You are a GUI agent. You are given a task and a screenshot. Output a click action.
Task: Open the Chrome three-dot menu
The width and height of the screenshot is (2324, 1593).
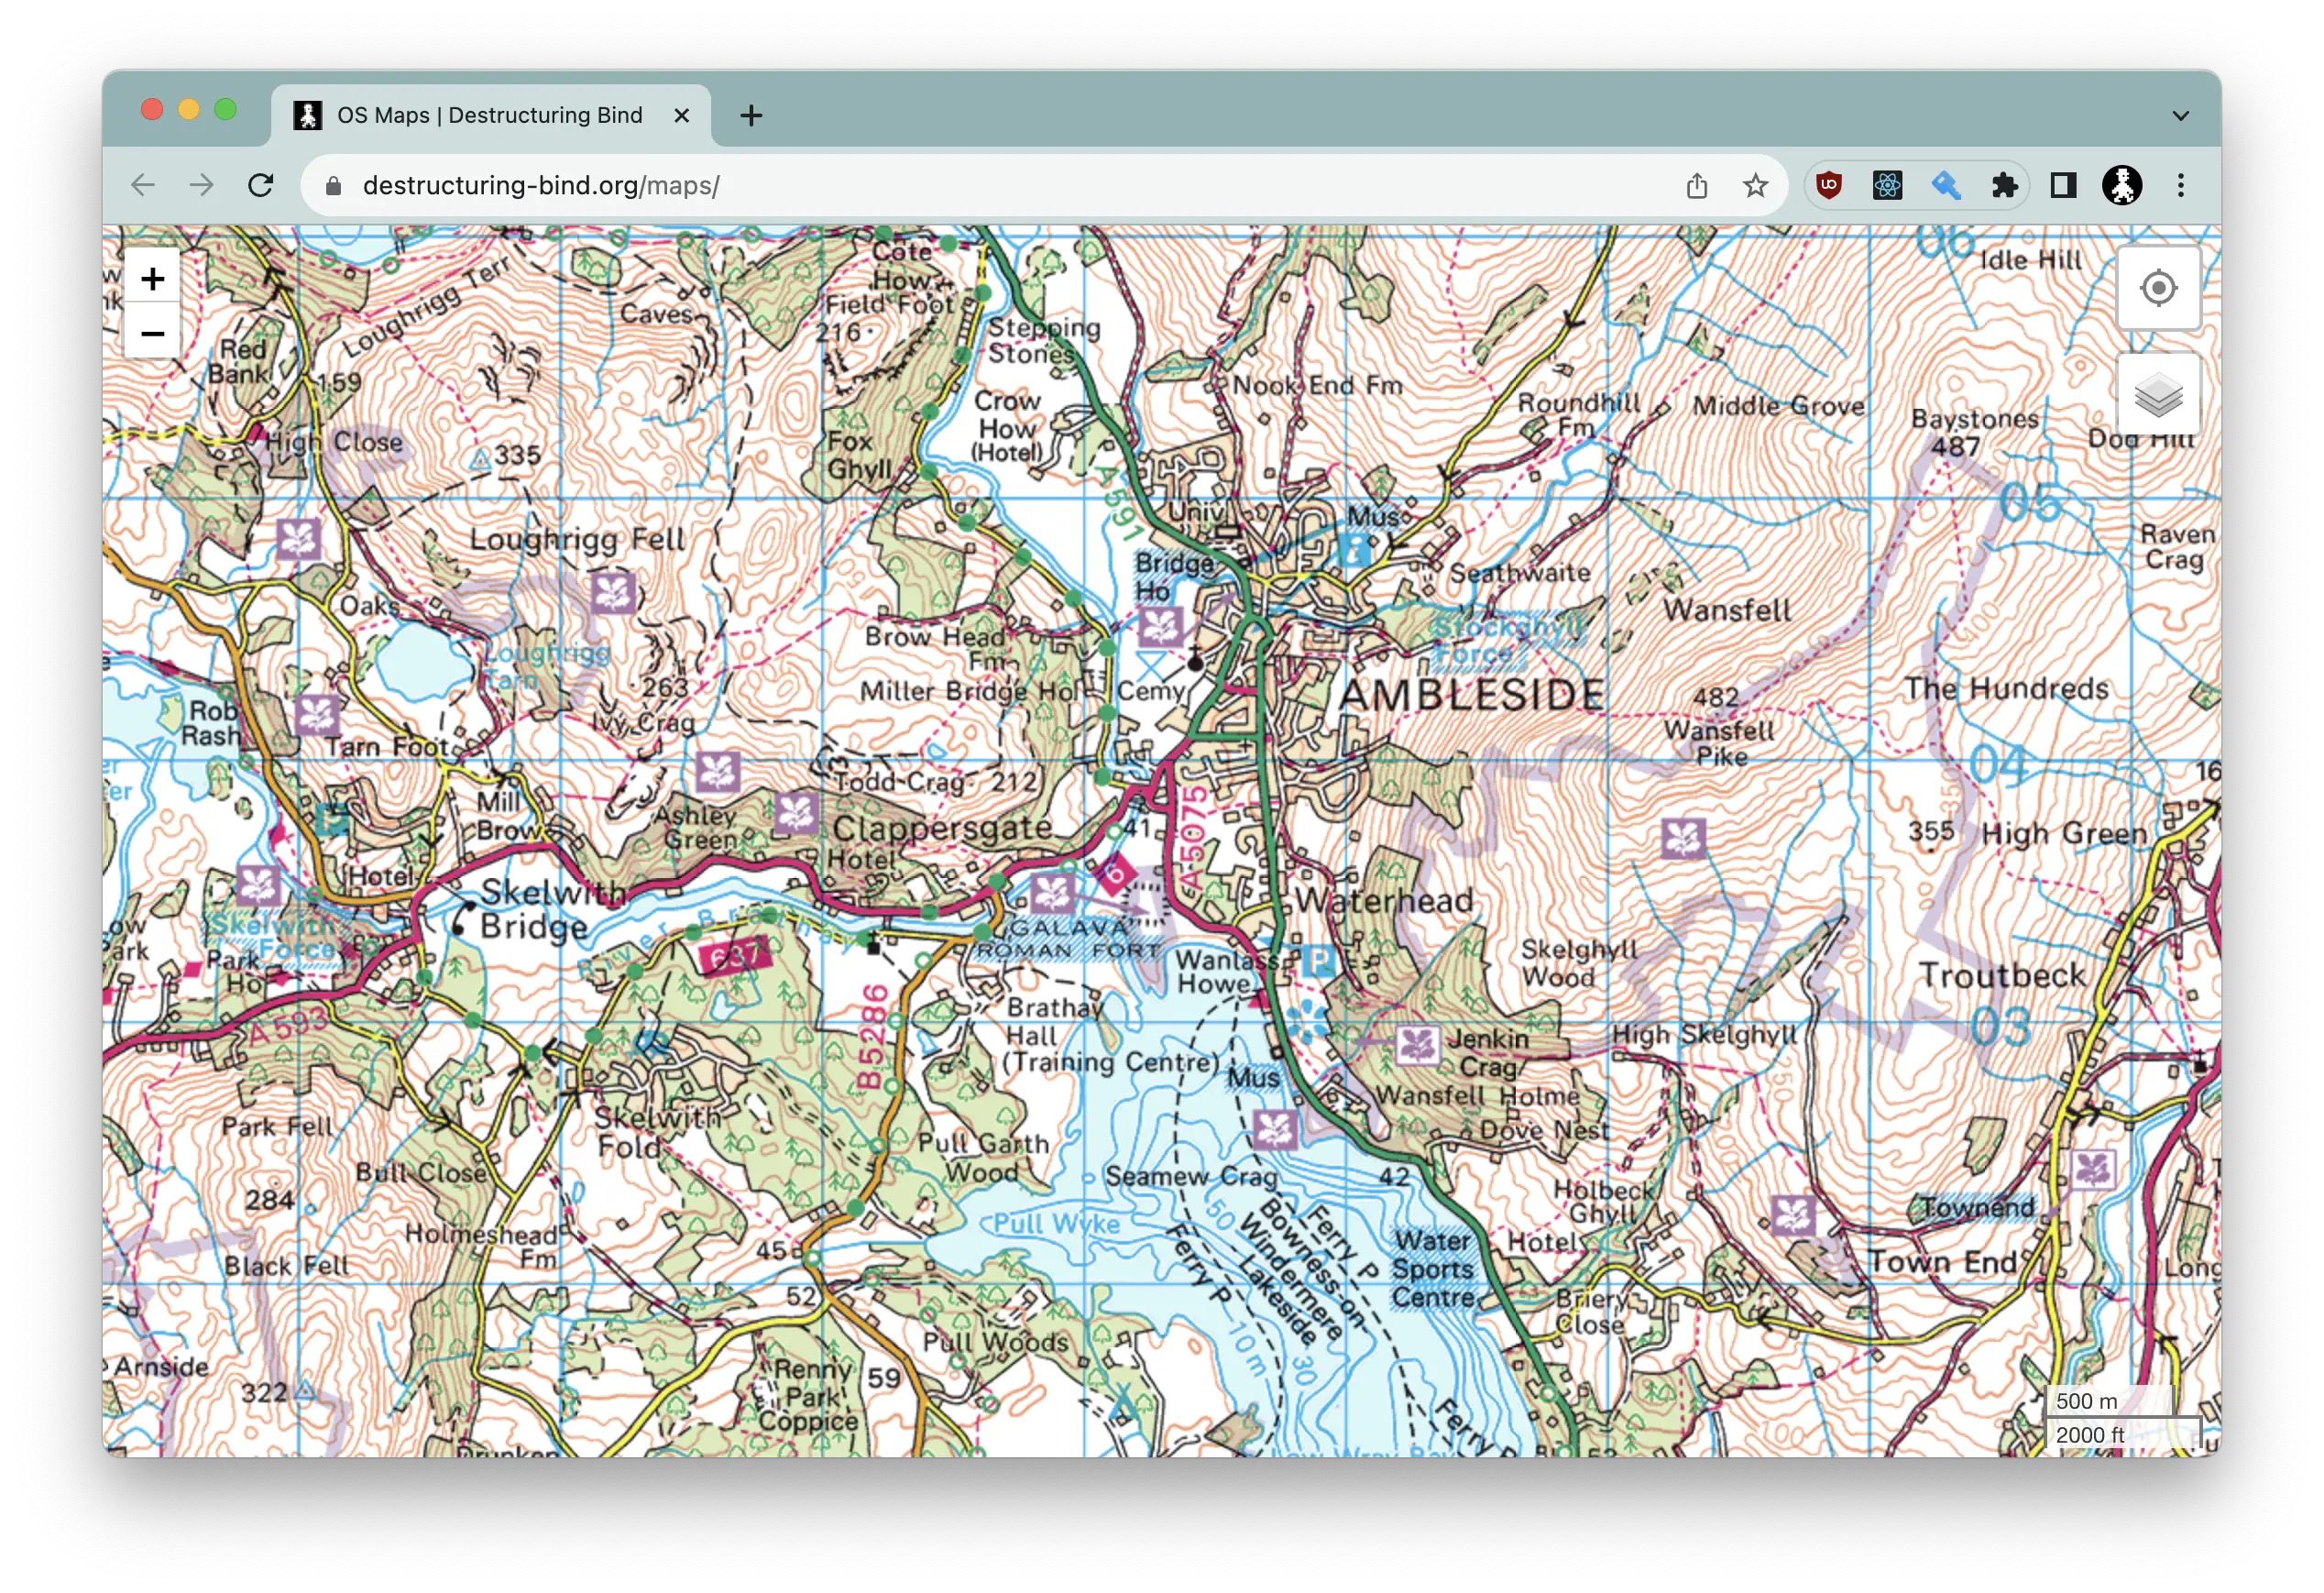pyautogui.click(x=2181, y=185)
